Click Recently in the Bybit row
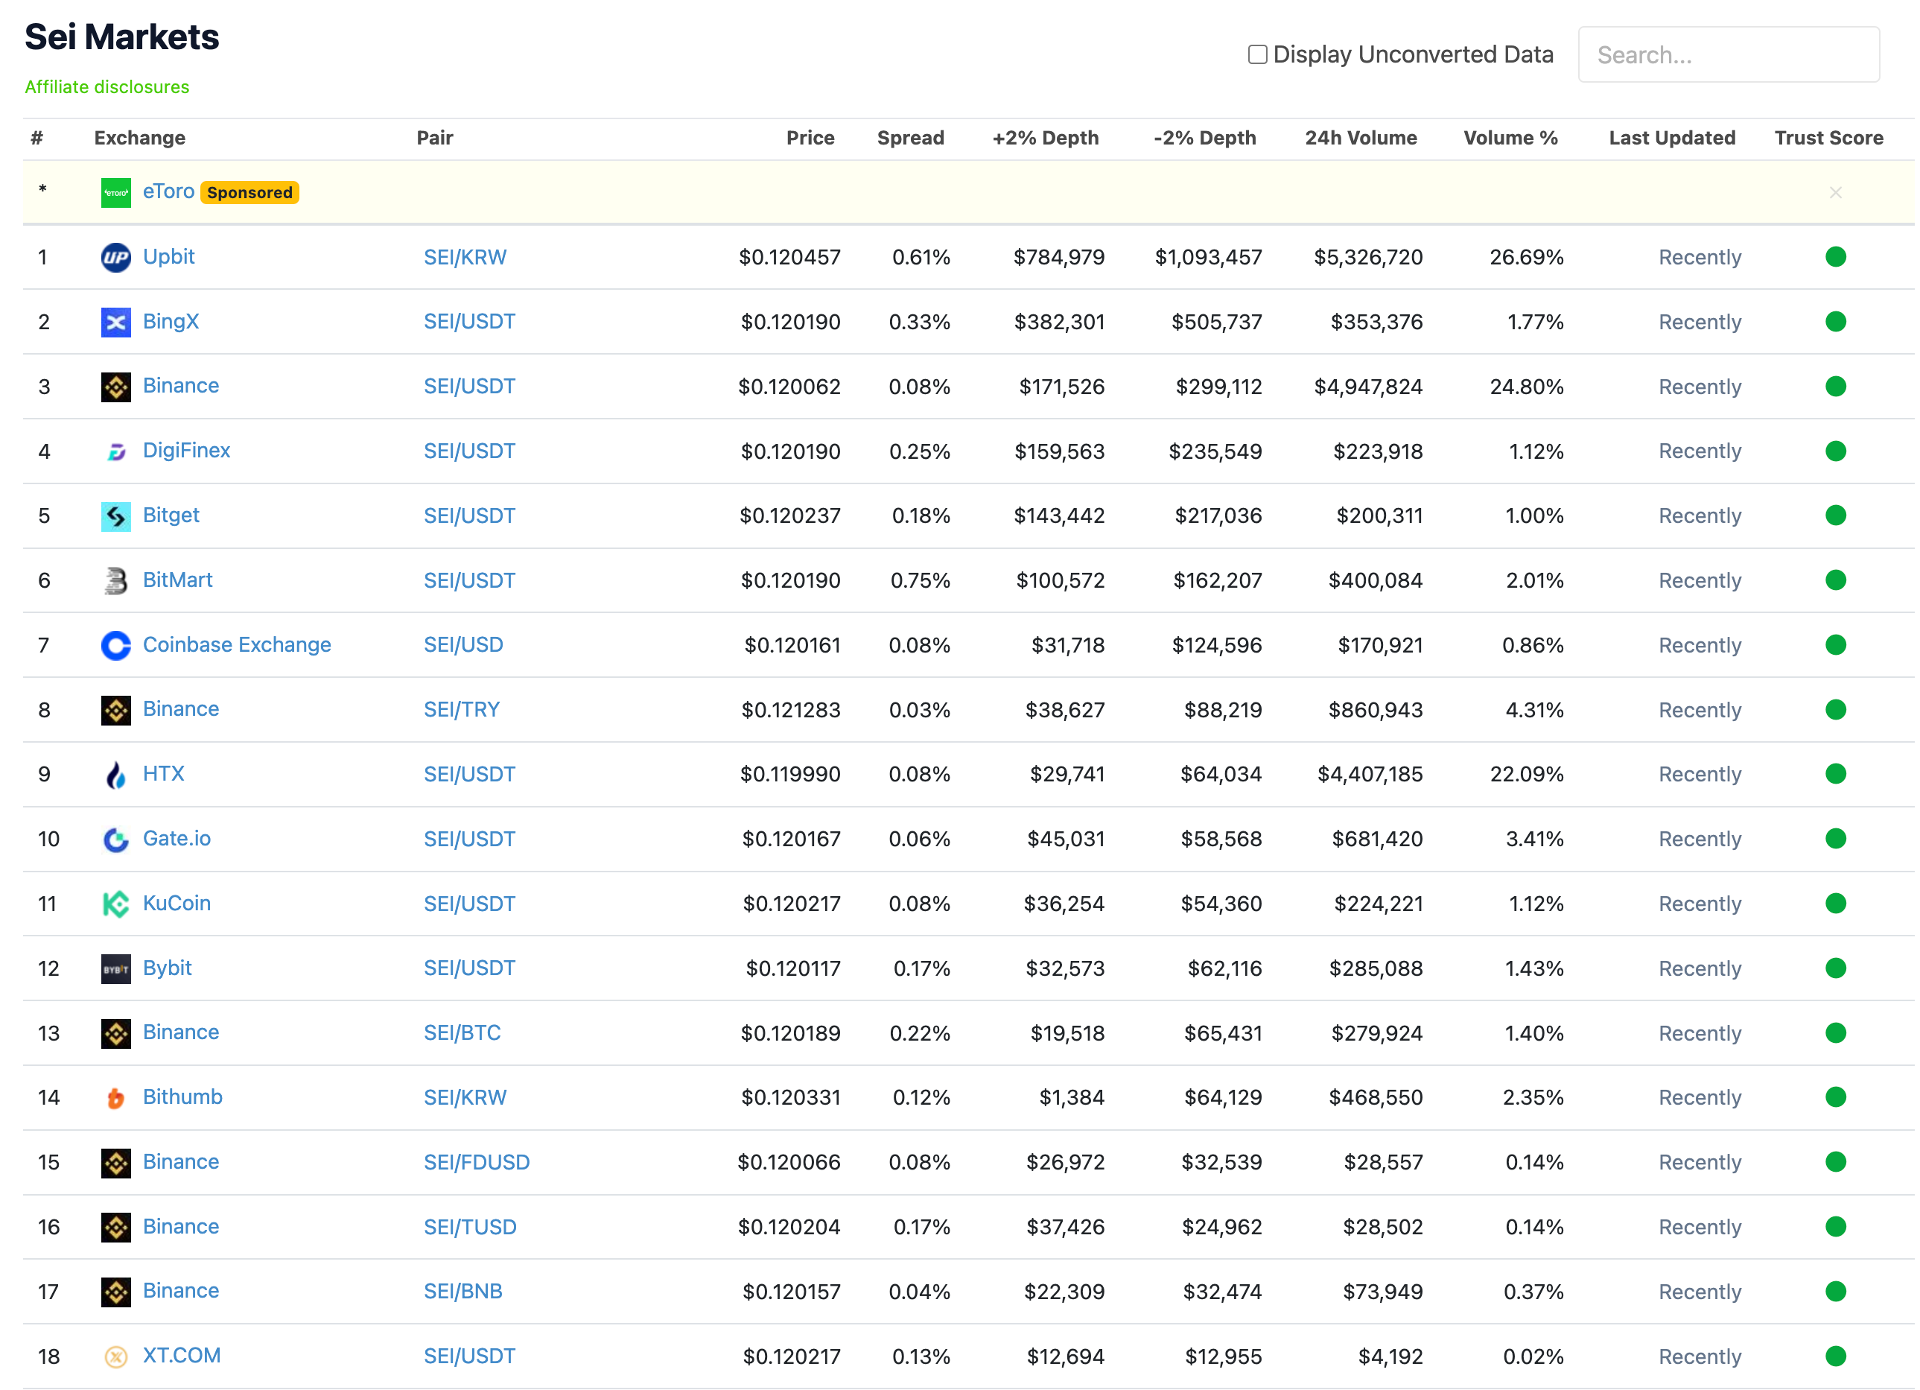Image resolution: width=1920 pixels, height=1390 pixels. pos(1699,968)
